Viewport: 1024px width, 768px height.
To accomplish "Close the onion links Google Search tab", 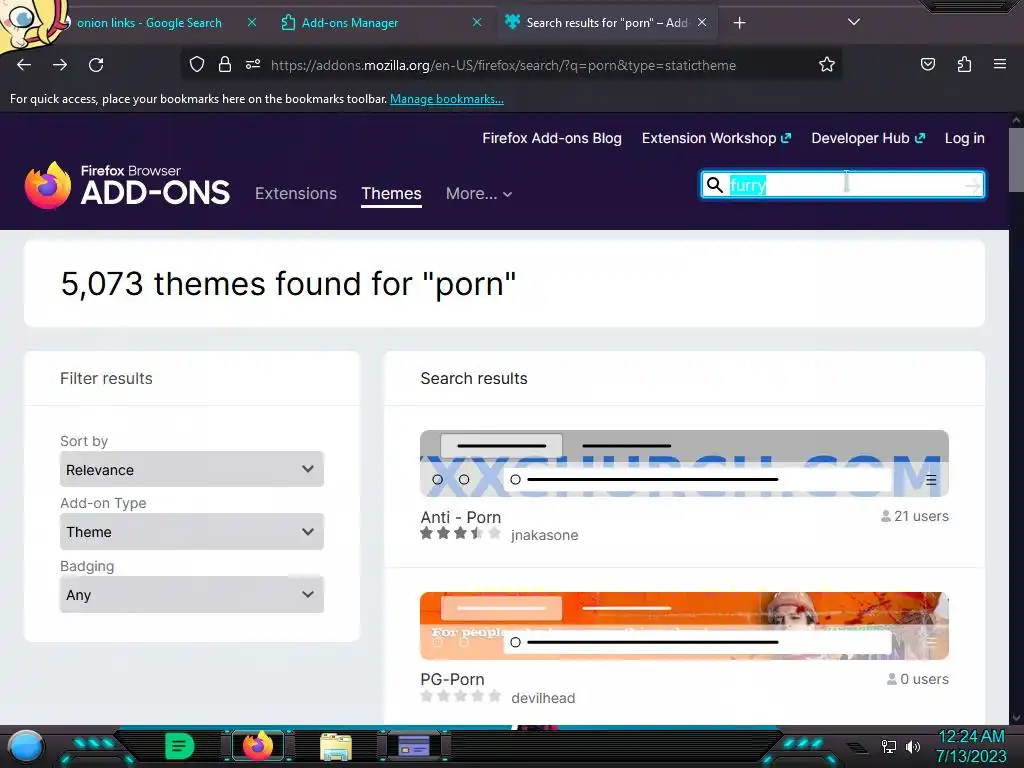I will pos(251,22).
